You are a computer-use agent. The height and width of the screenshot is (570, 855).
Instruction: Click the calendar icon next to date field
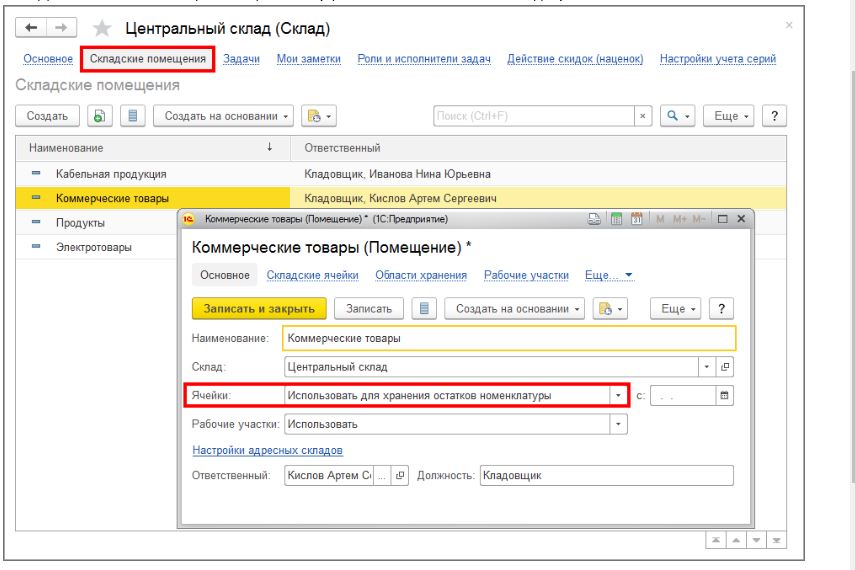725,395
